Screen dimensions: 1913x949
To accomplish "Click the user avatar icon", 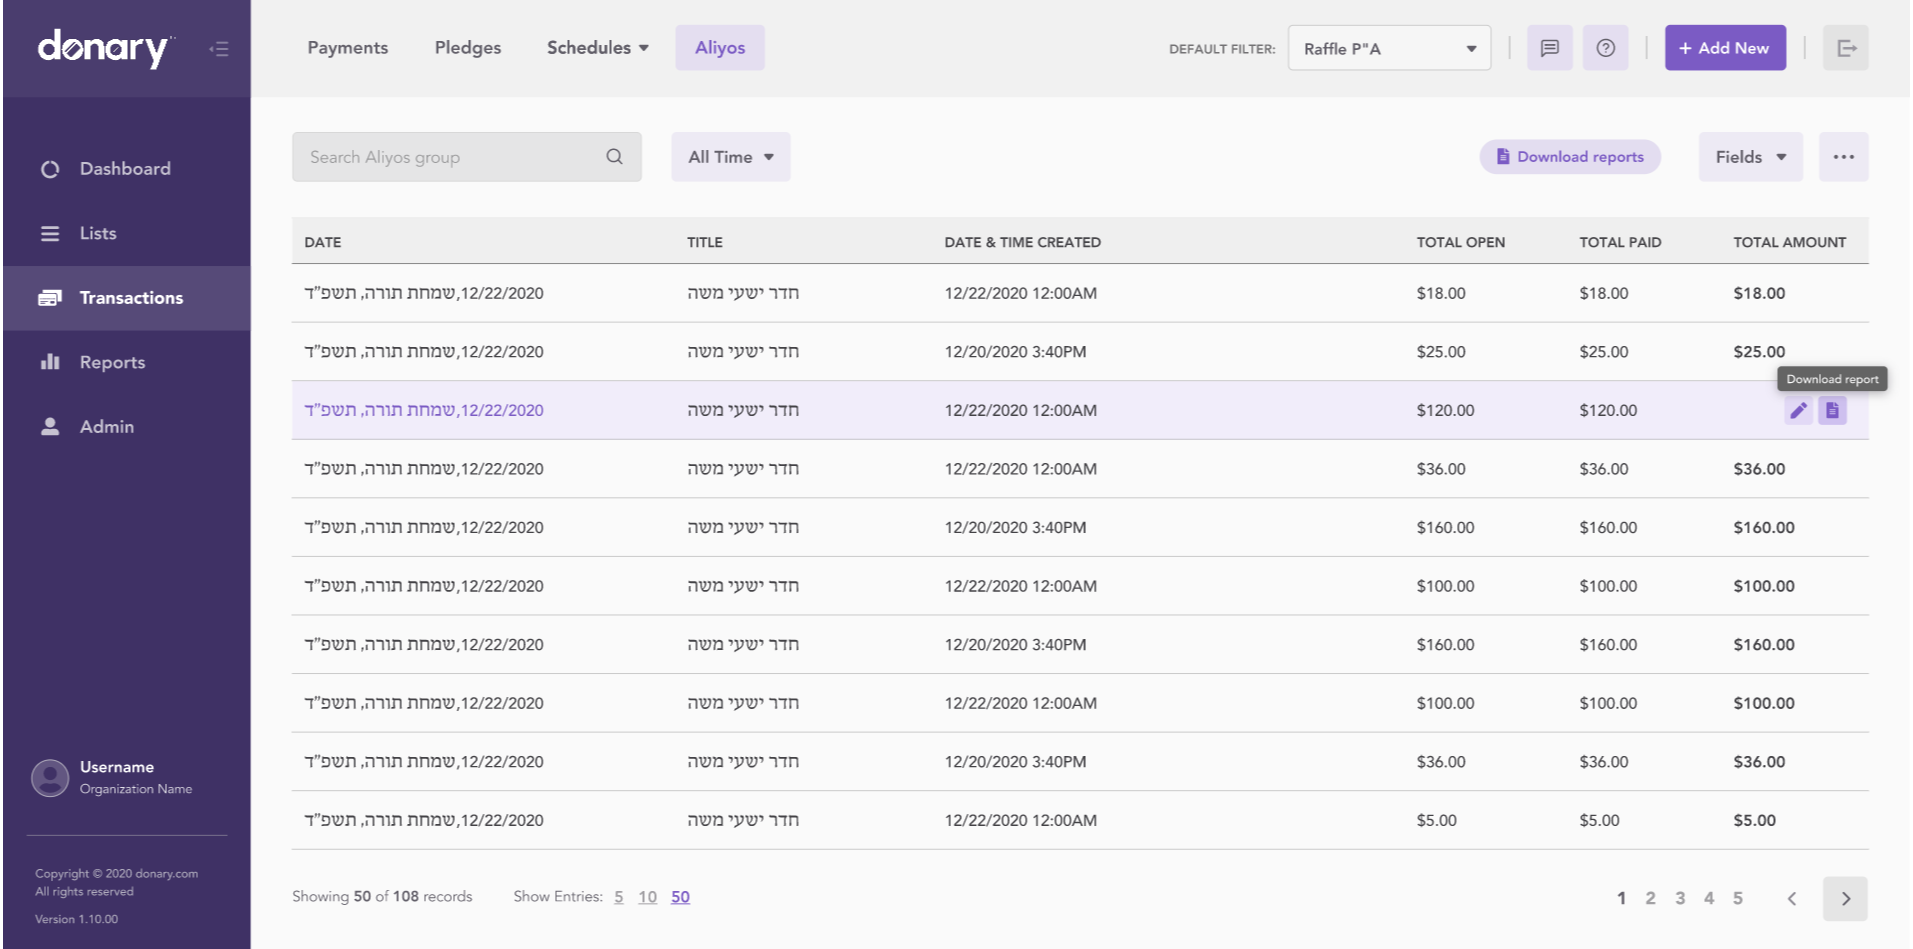I will click(50, 777).
